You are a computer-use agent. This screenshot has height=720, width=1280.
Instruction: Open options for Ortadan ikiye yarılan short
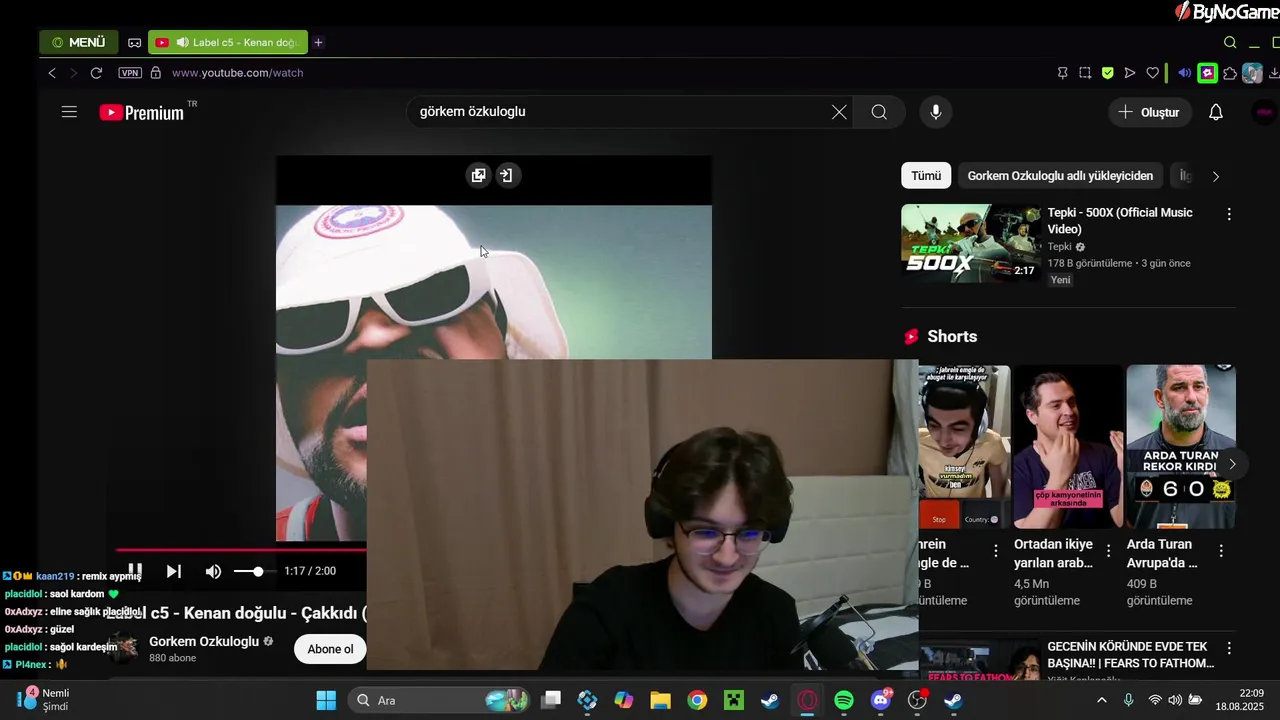tap(1108, 551)
